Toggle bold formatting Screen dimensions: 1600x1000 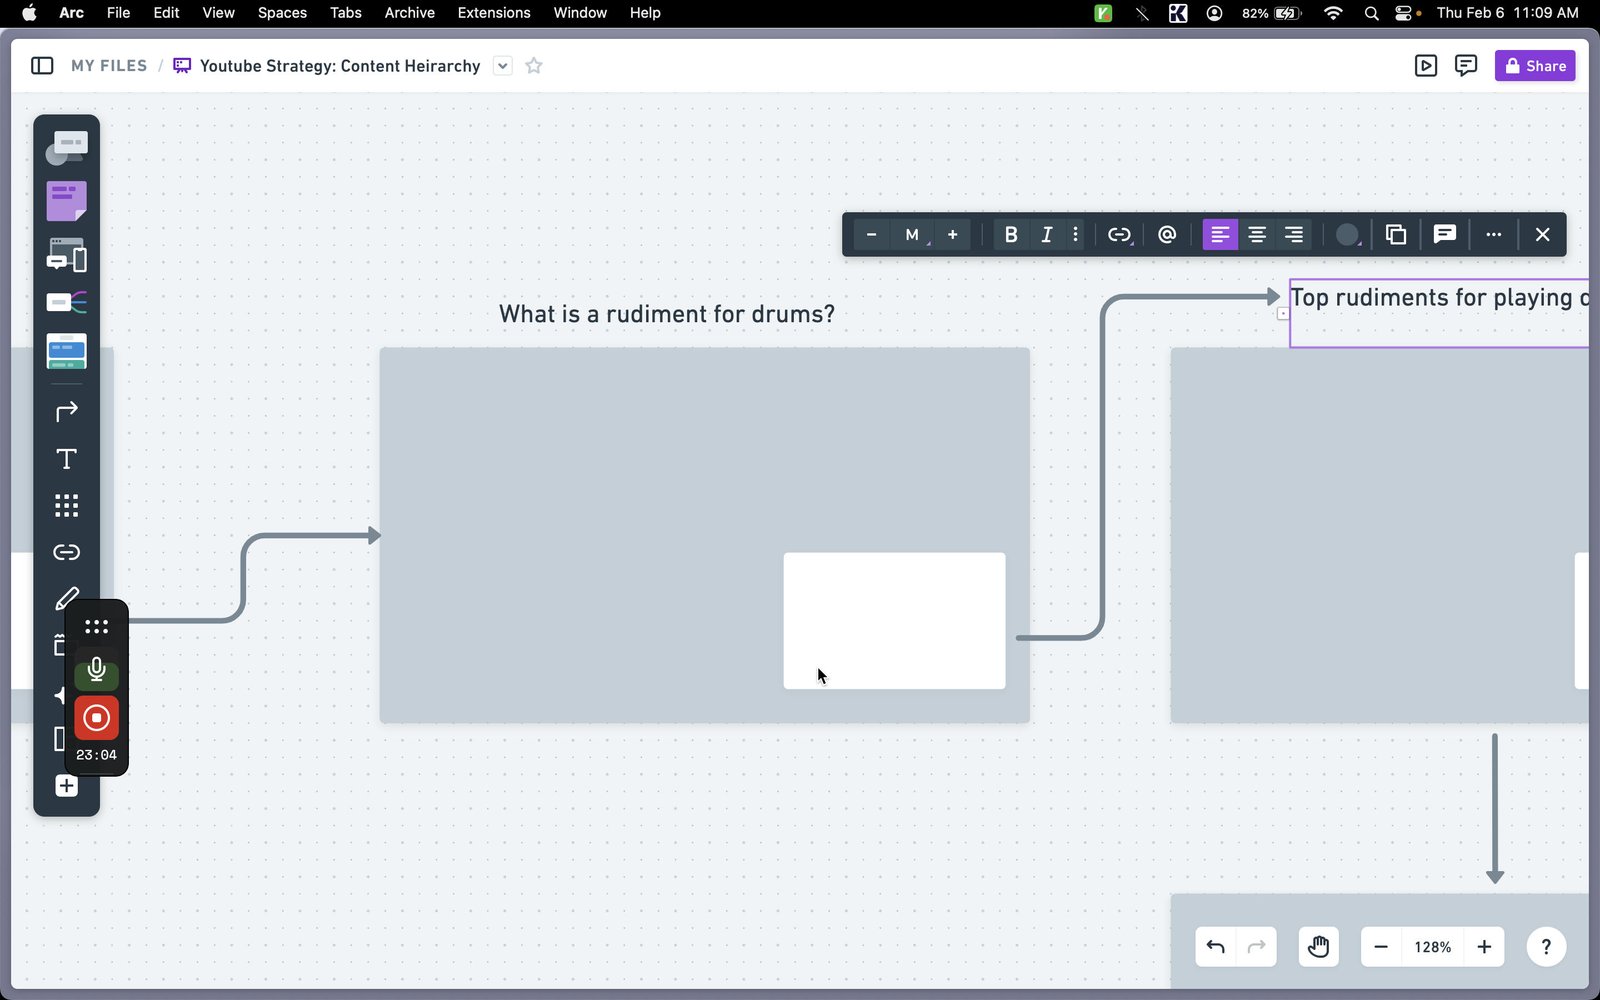tap(1011, 235)
